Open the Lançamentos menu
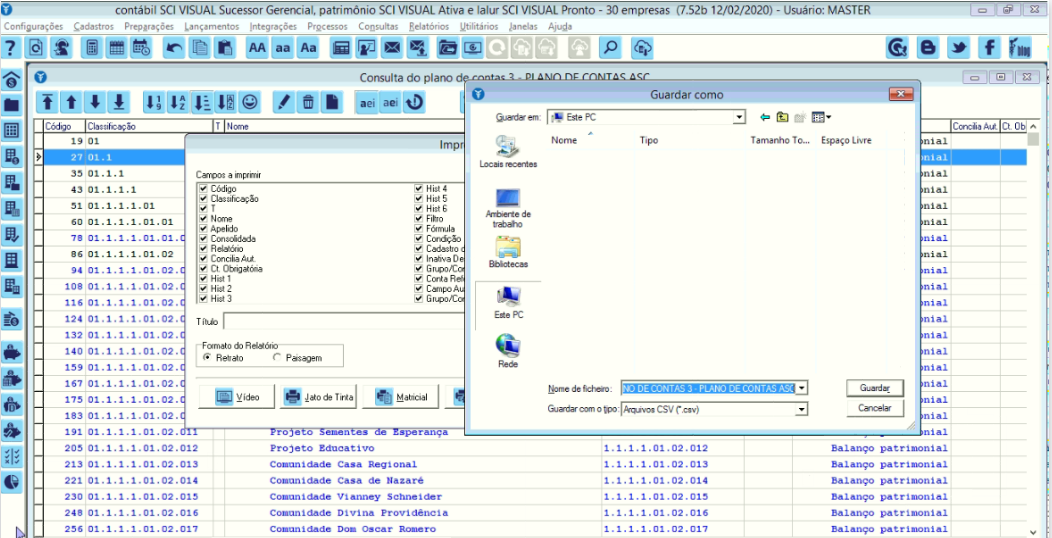The image size is (1052, 538). (211, 26)
